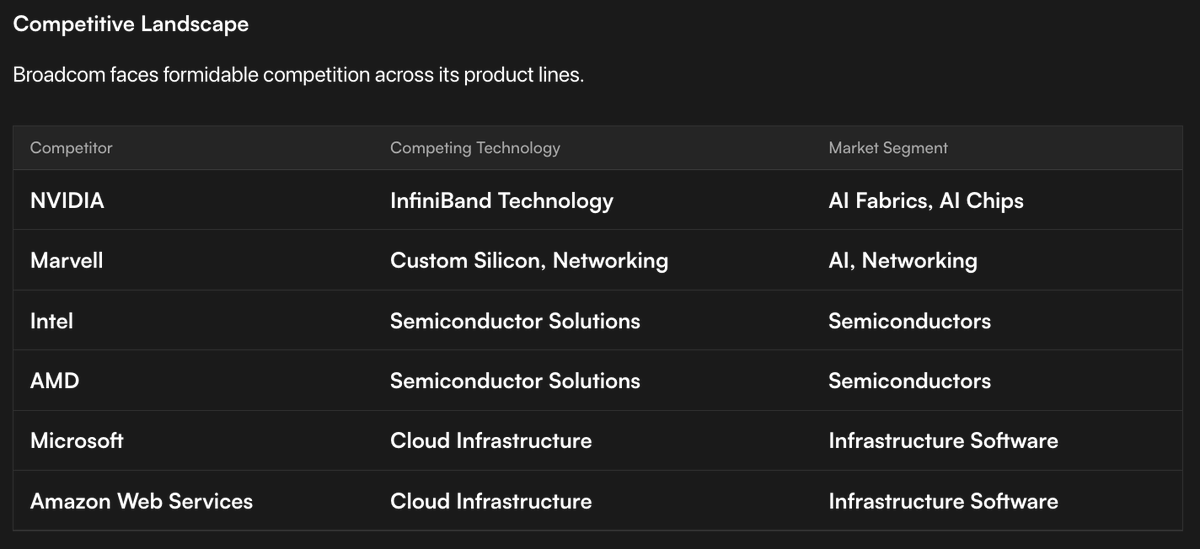Click the Microsoft competitor cell
This screenshot has width=1200, height=549.
pos(77,441)
